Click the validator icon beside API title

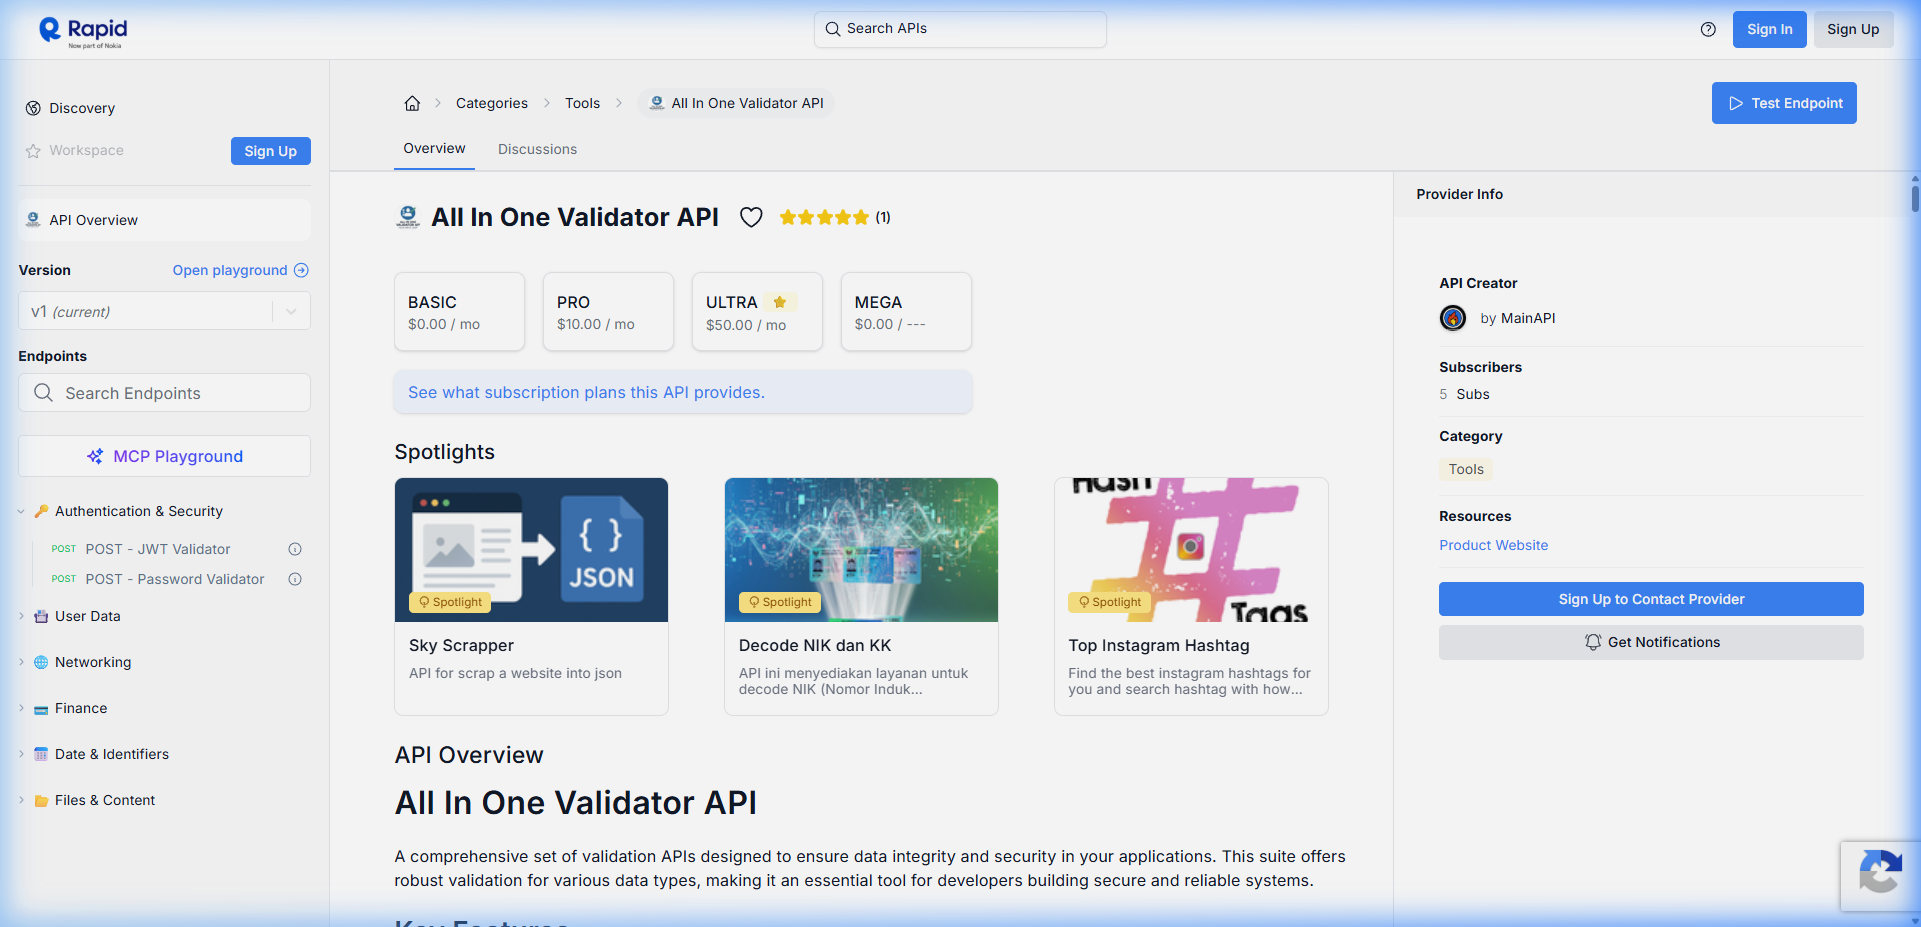[408, 217]
